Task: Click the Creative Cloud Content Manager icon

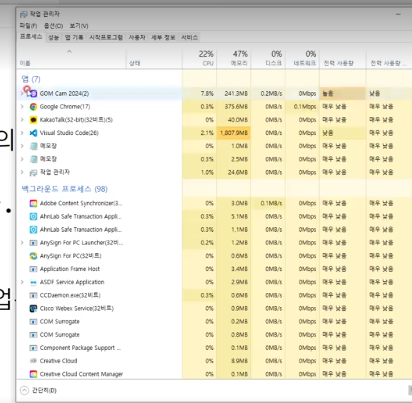Action: pyautogui.click(x=33, y=374)
